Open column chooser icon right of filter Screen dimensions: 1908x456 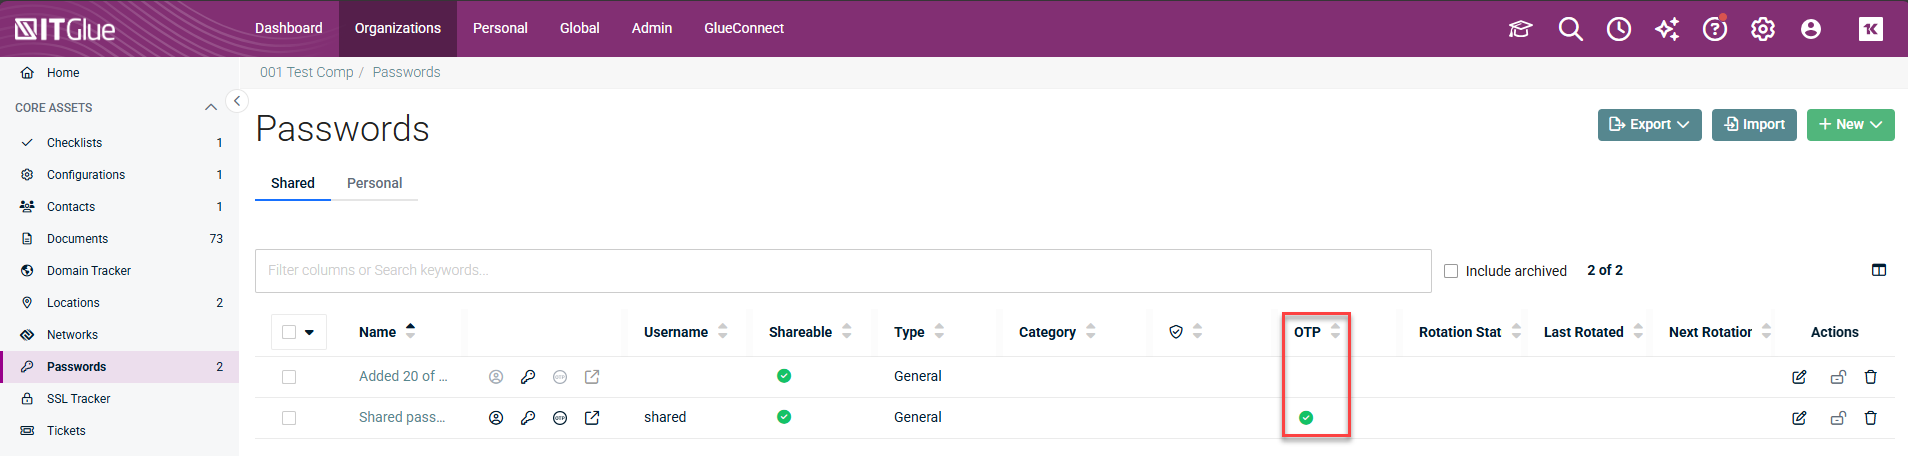(1878, 270)
